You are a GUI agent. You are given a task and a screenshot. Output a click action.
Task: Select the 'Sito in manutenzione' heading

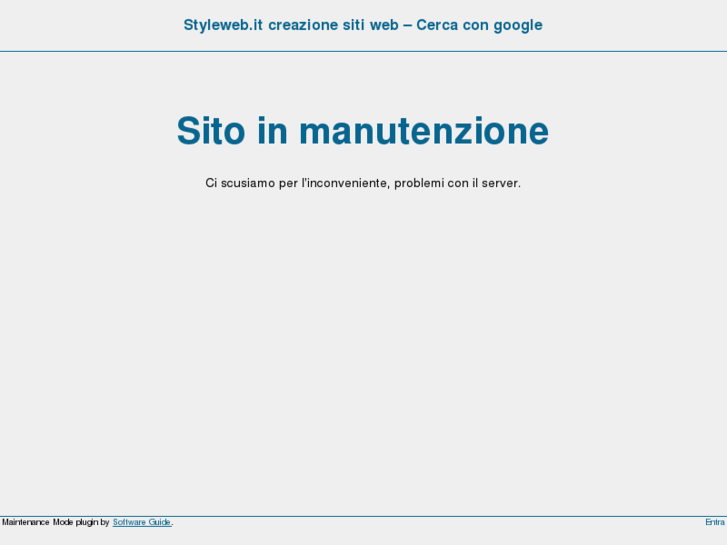[363, 131]
